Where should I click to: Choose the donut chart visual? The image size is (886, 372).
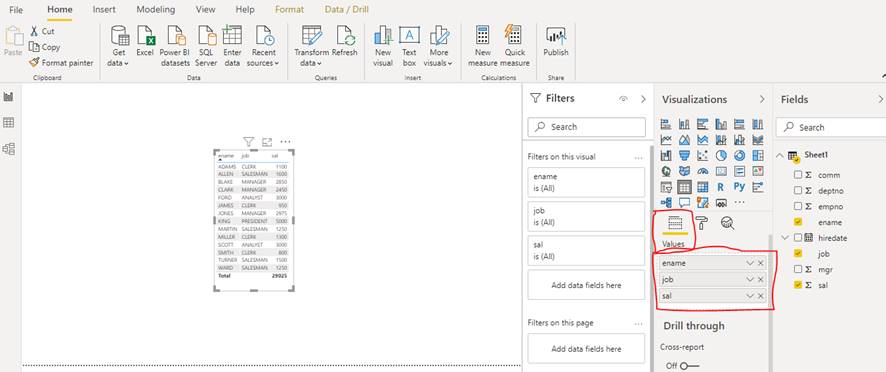coord(739,155)
